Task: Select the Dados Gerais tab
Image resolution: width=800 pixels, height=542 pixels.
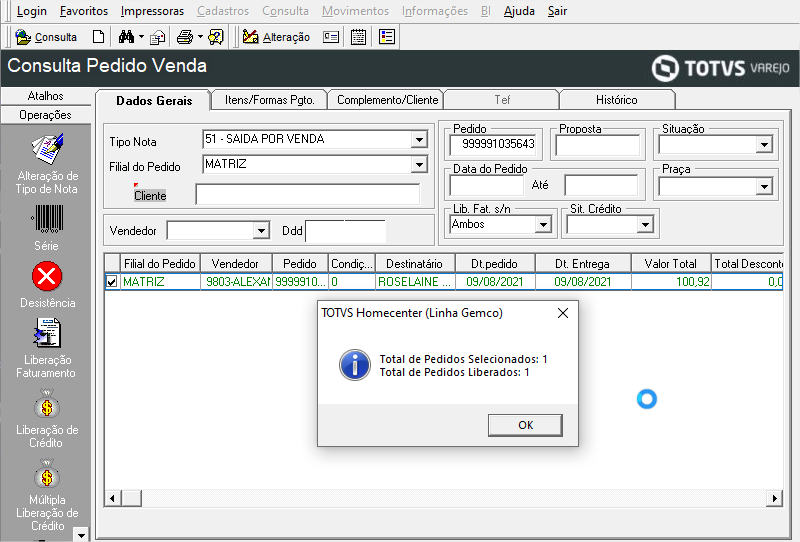Action: (154, 101)
